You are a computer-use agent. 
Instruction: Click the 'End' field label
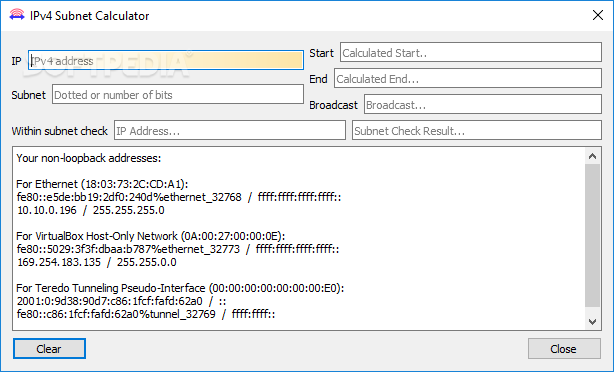(318, 79)
